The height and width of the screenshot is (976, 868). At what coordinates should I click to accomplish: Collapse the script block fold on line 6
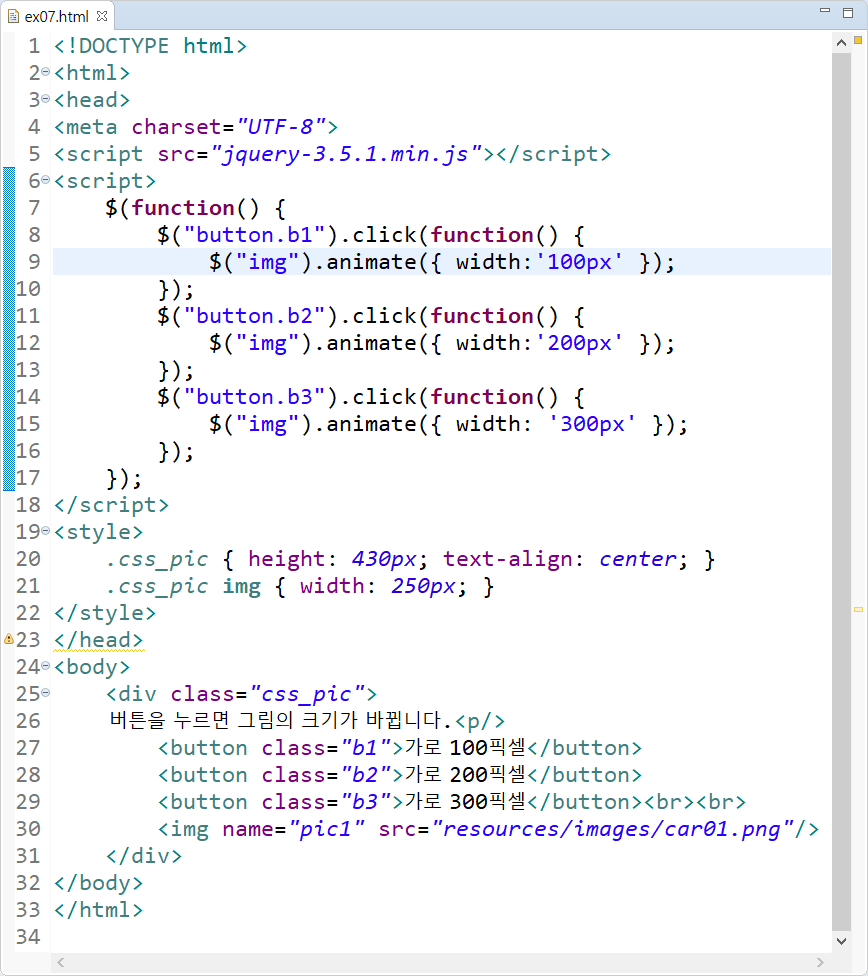point(45,180)
